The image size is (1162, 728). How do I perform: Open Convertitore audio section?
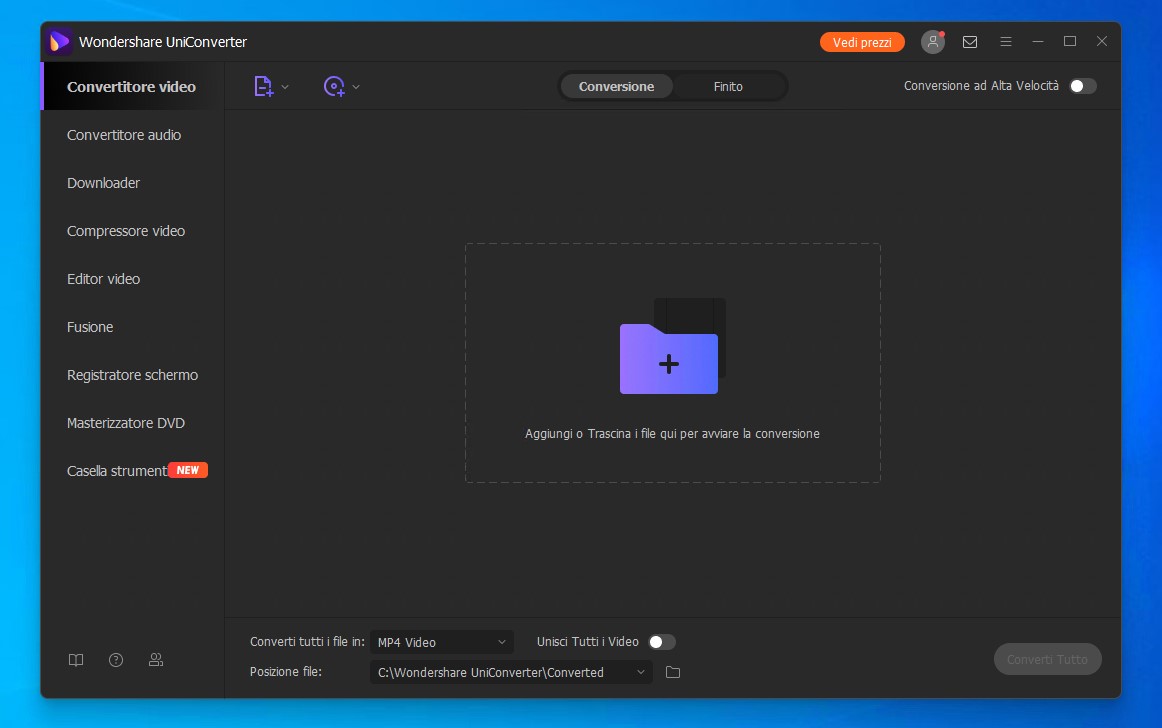pos(124,135)
